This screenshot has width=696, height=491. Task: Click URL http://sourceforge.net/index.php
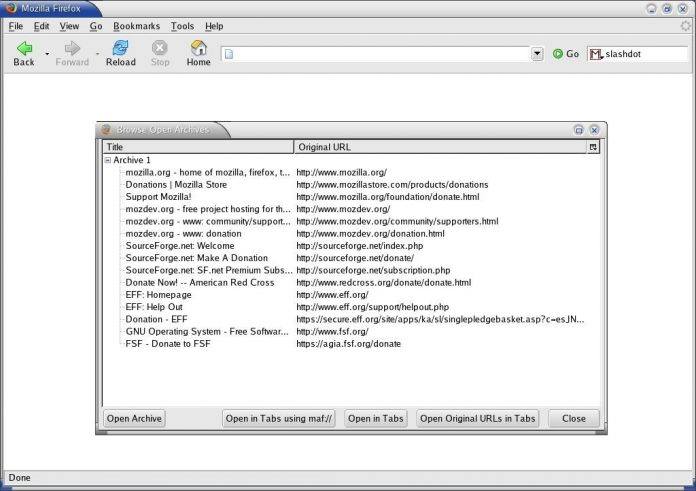(360, 246)
